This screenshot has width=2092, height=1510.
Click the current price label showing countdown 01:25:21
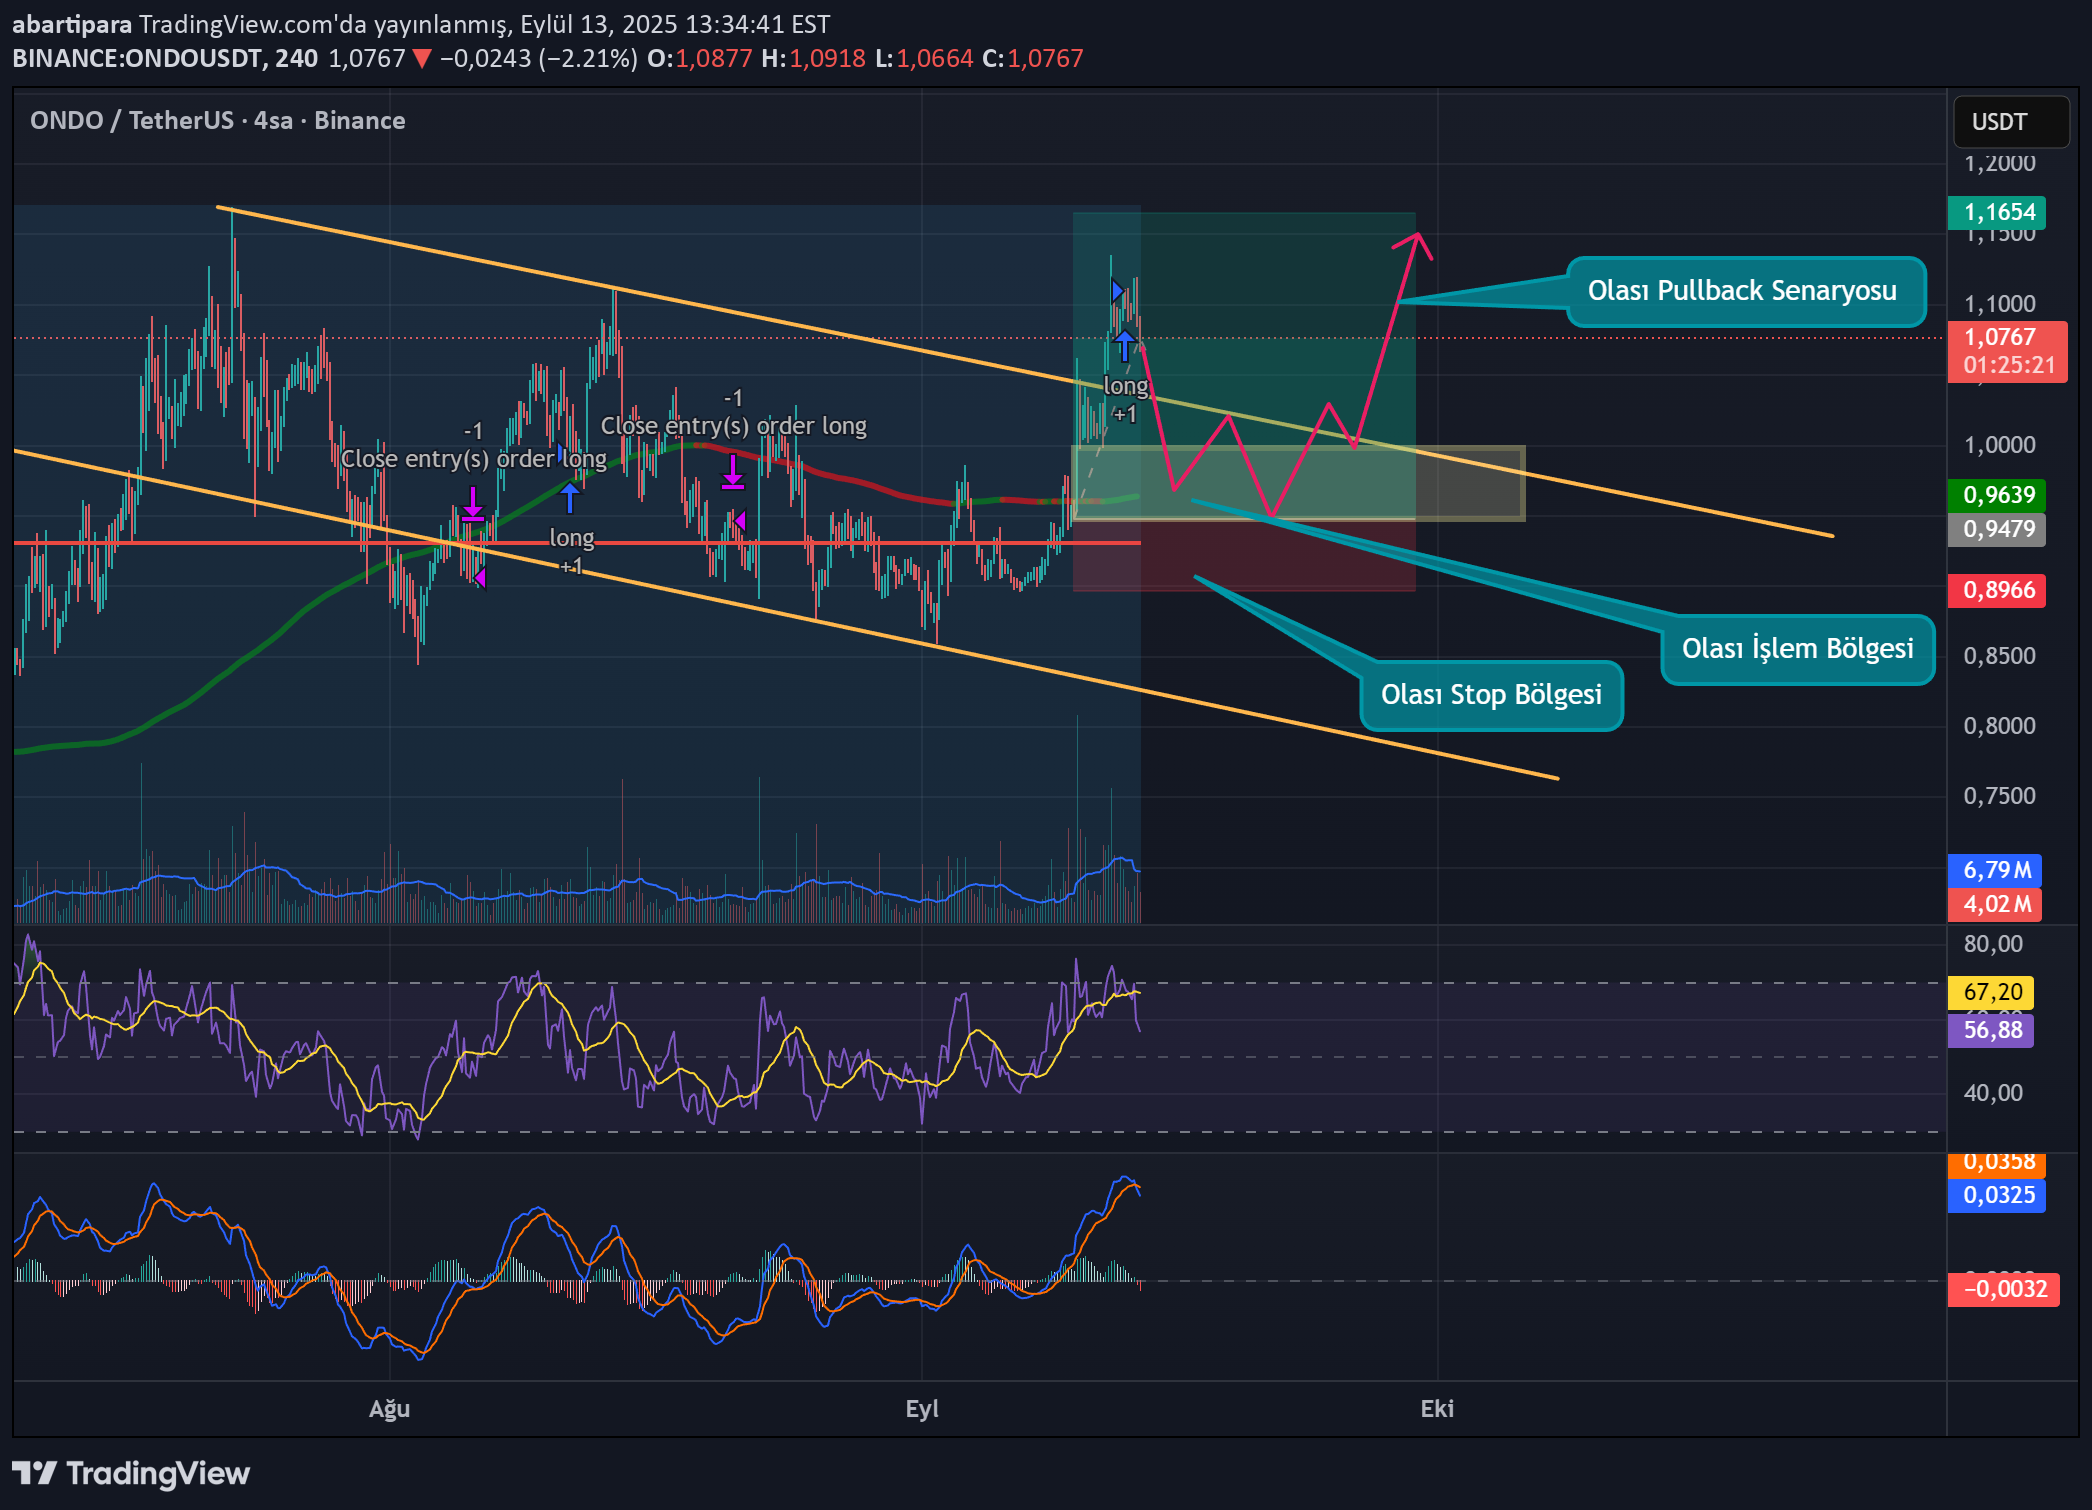[x=2007, y=351]
